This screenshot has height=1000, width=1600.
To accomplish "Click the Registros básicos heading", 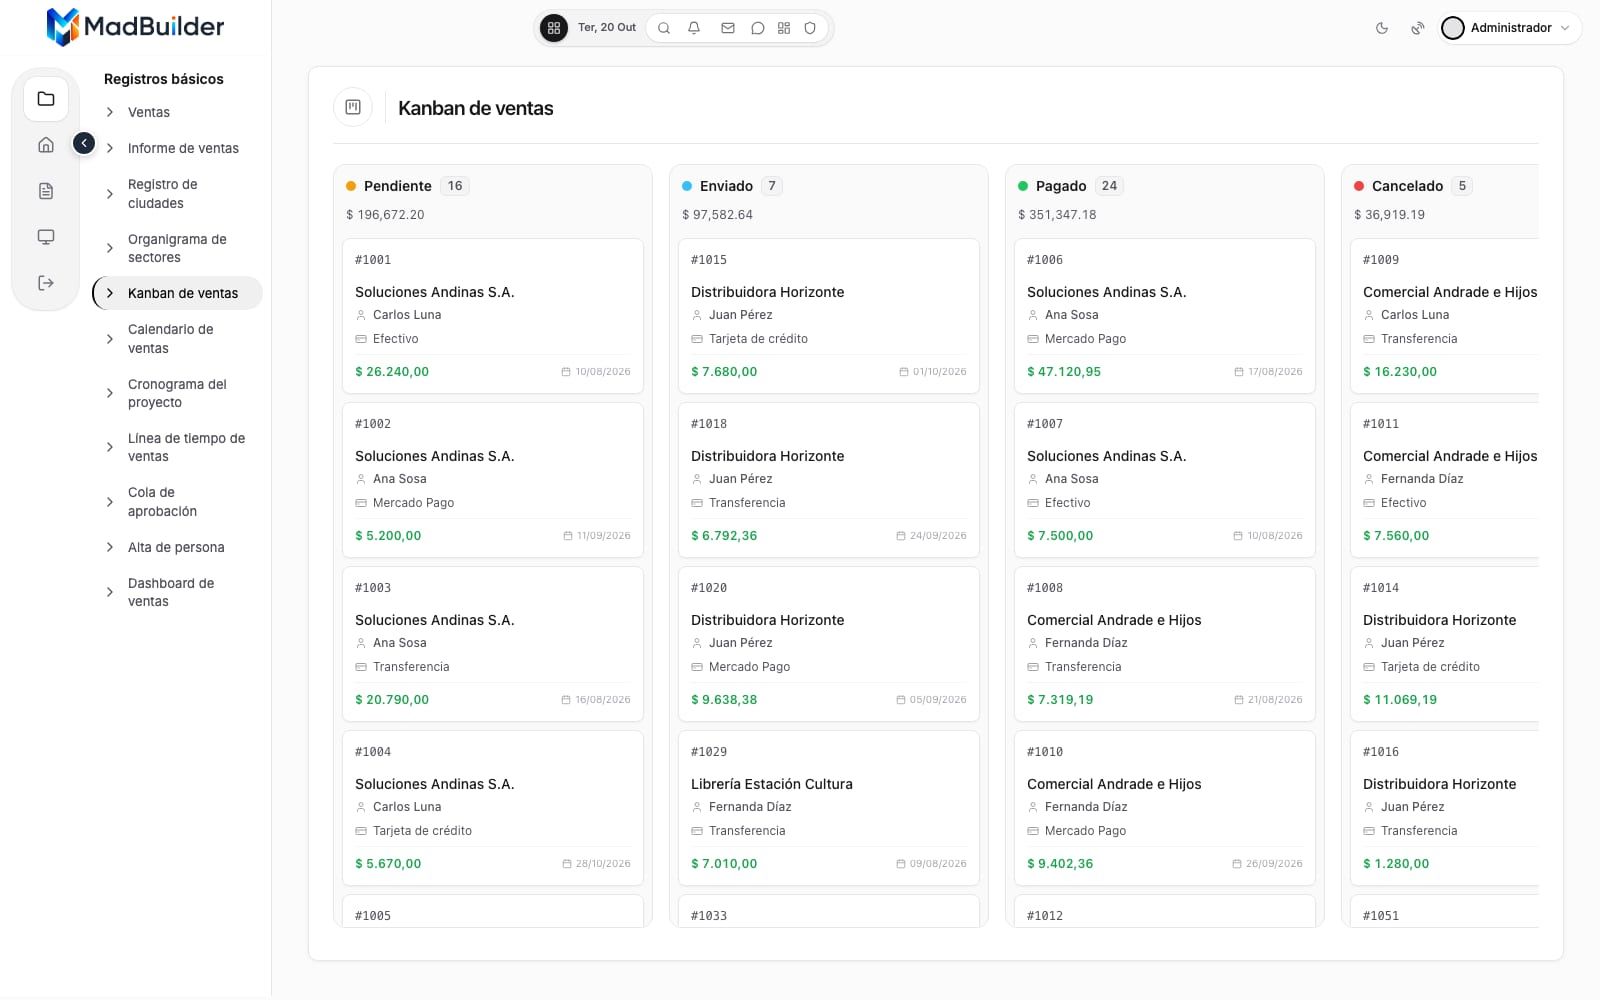I will tap(164, 79).
